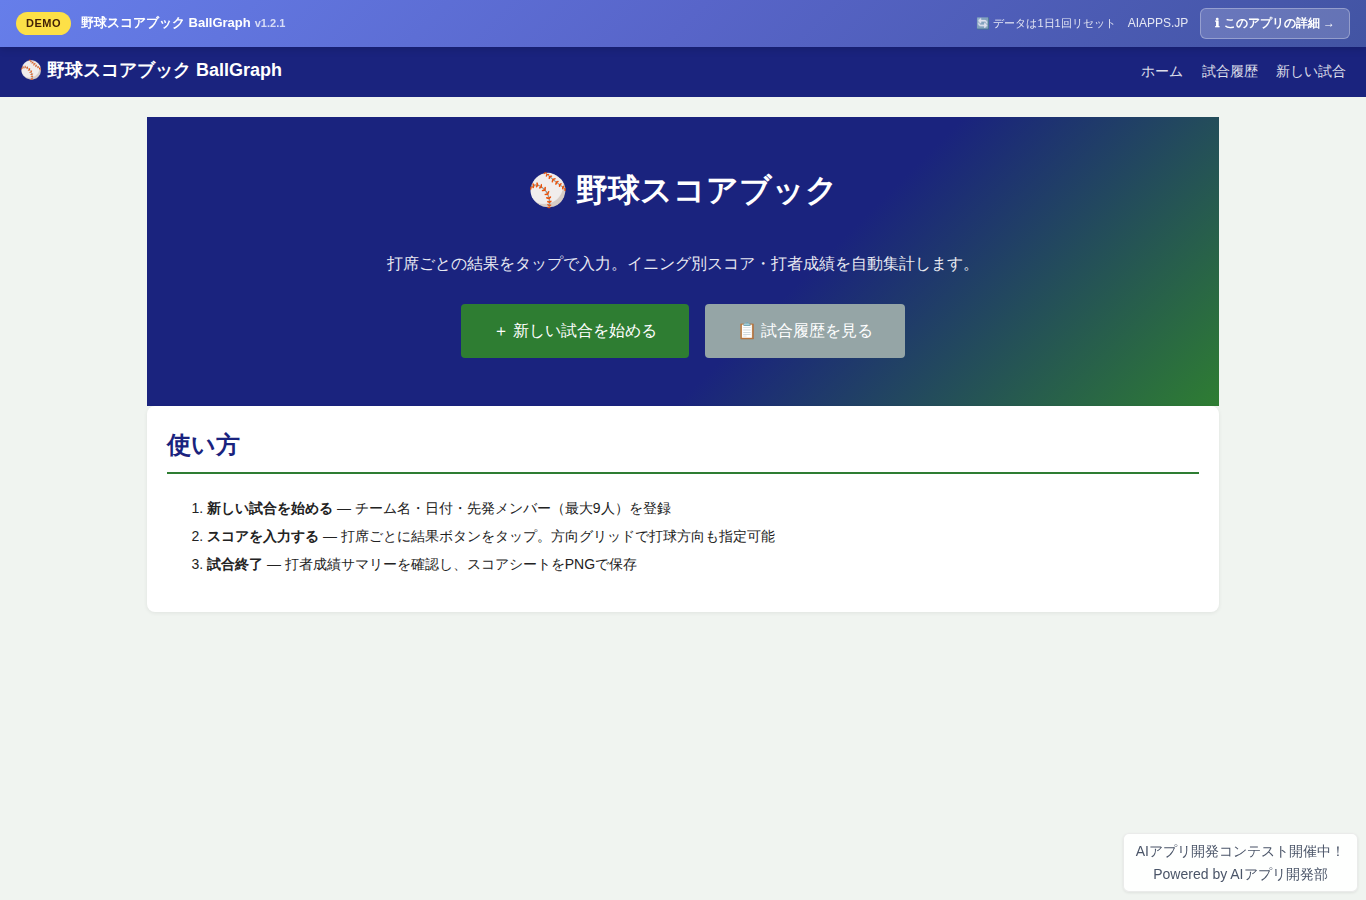The height and width of the screenshot is (900, 1366).
Task: Click the 使い方 heading
Action: click(x=203, y=445)
